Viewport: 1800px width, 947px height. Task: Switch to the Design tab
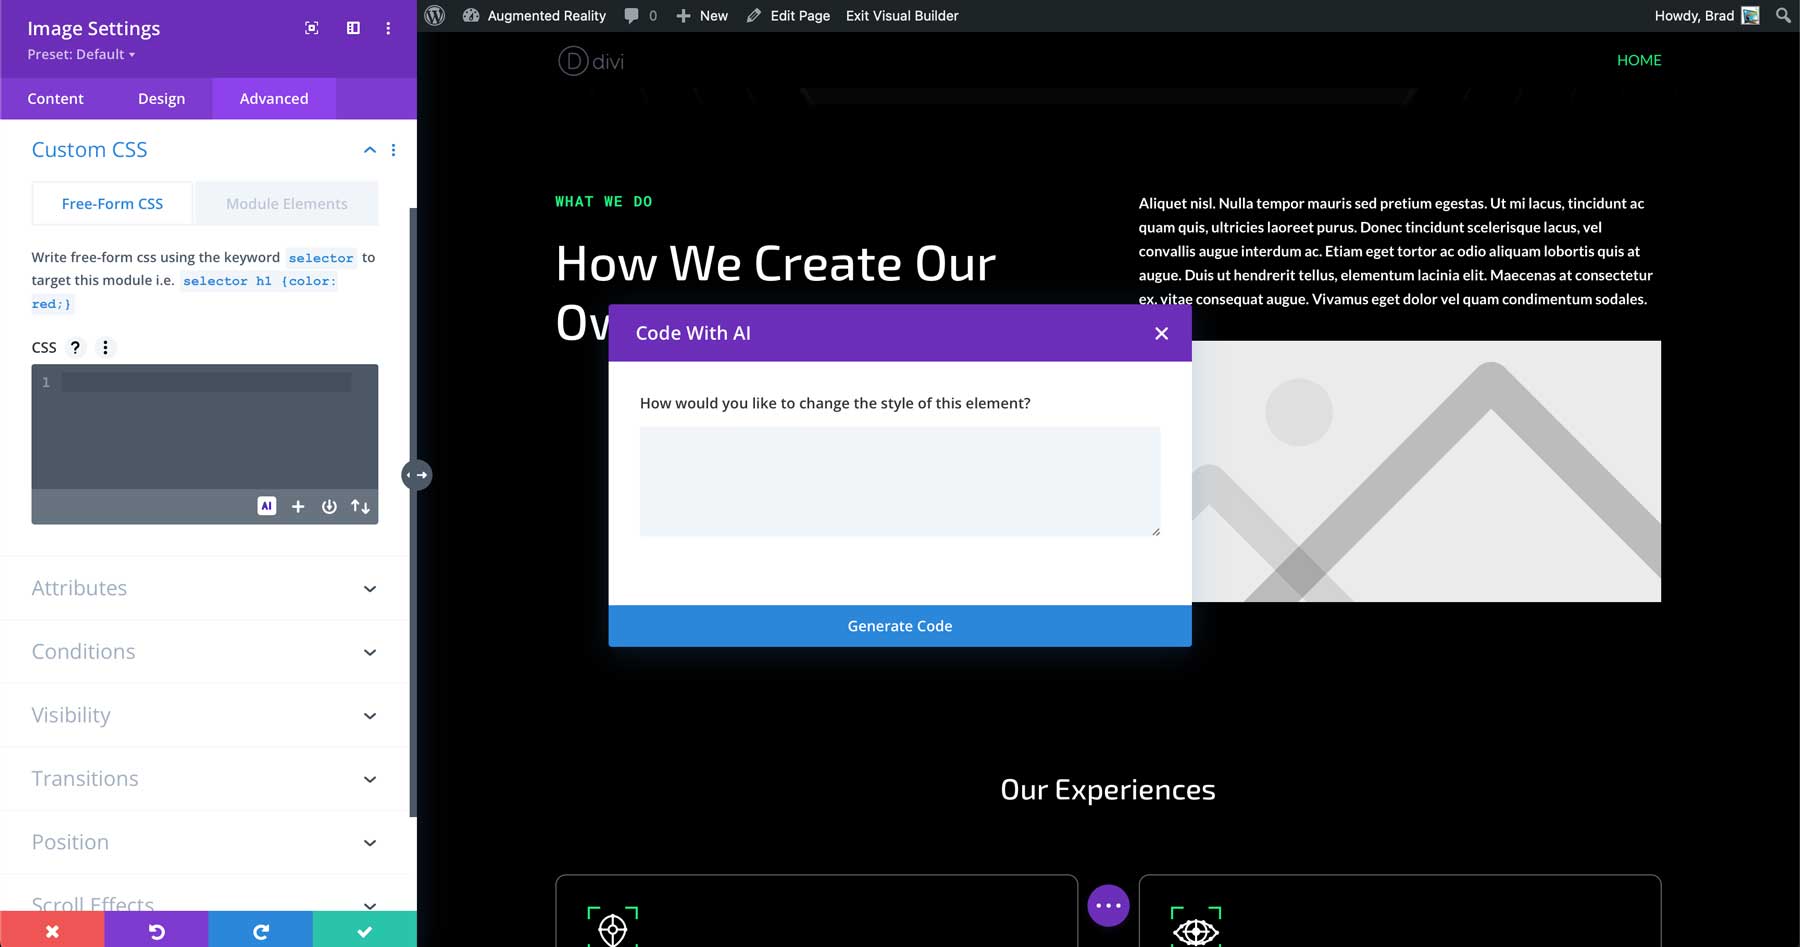pos(161,98)
